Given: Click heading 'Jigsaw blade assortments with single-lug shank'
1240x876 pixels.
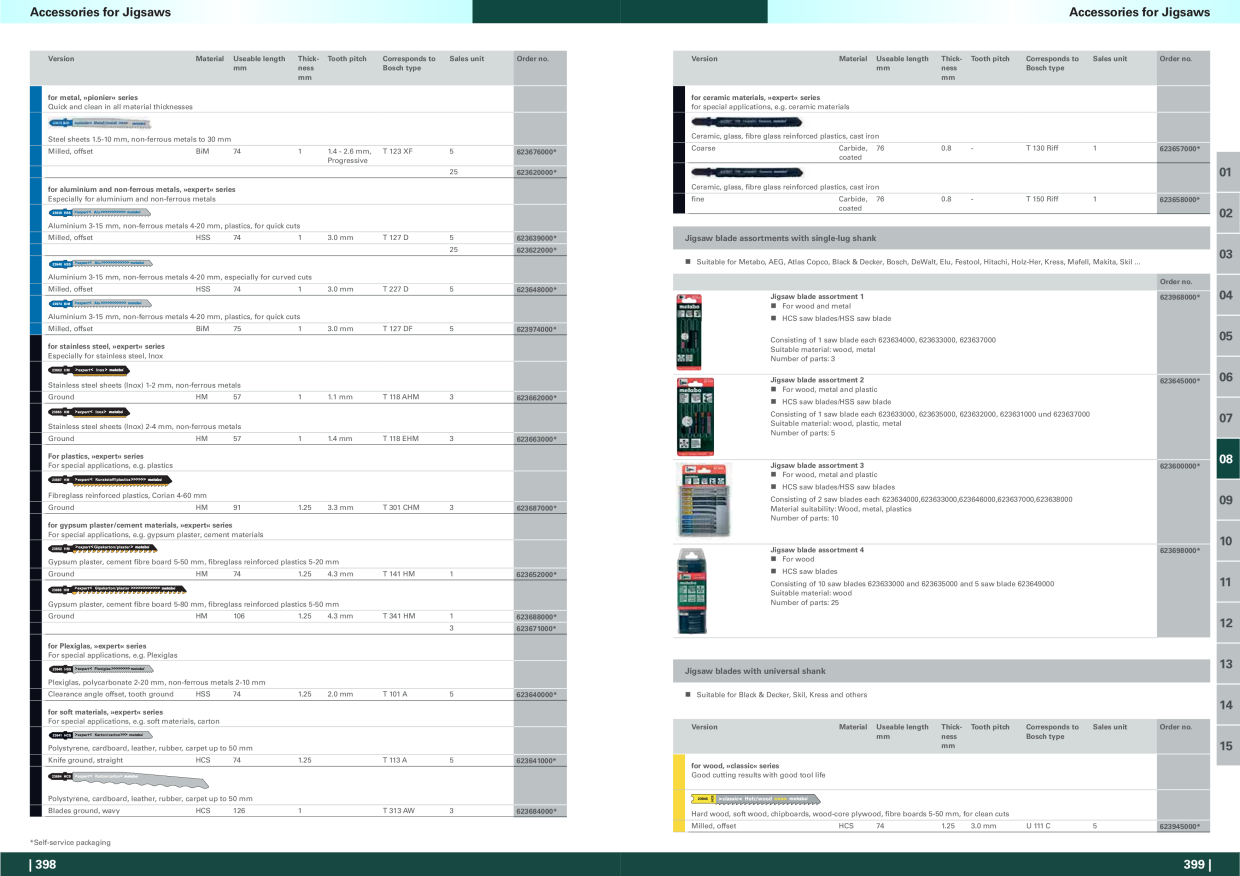Looking at the screenshot, I should (780, 240).
